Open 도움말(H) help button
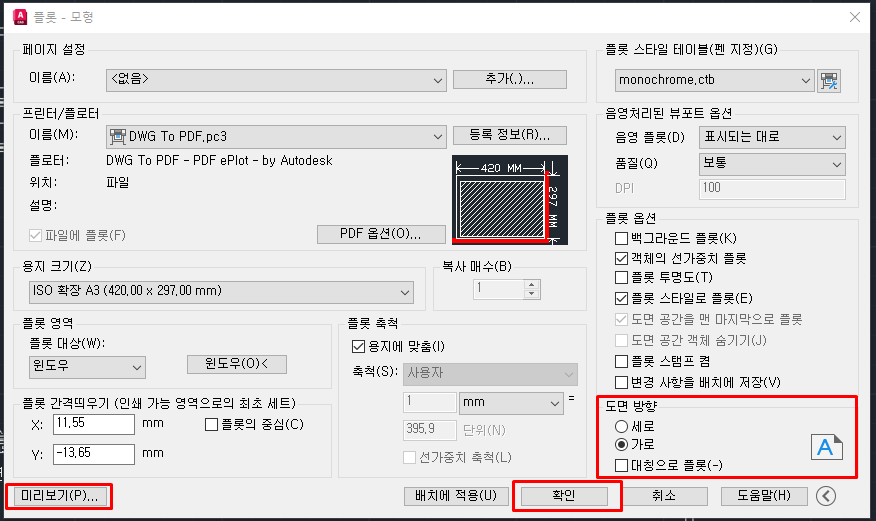The image size is (876, 521). (x=764, y=496)
